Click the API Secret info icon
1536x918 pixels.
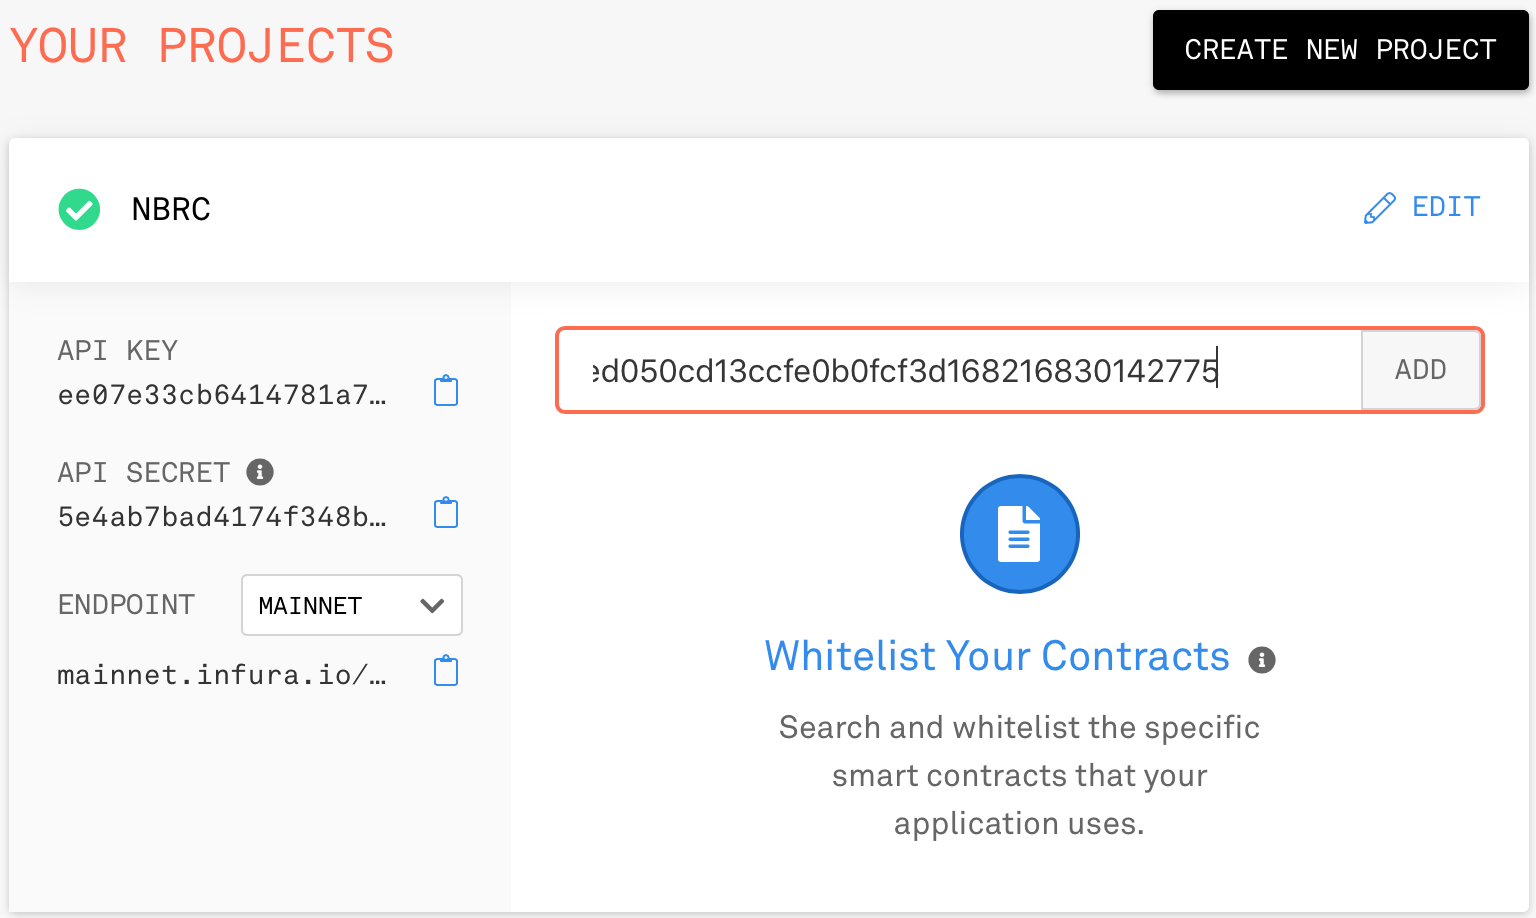pos(260,472)
